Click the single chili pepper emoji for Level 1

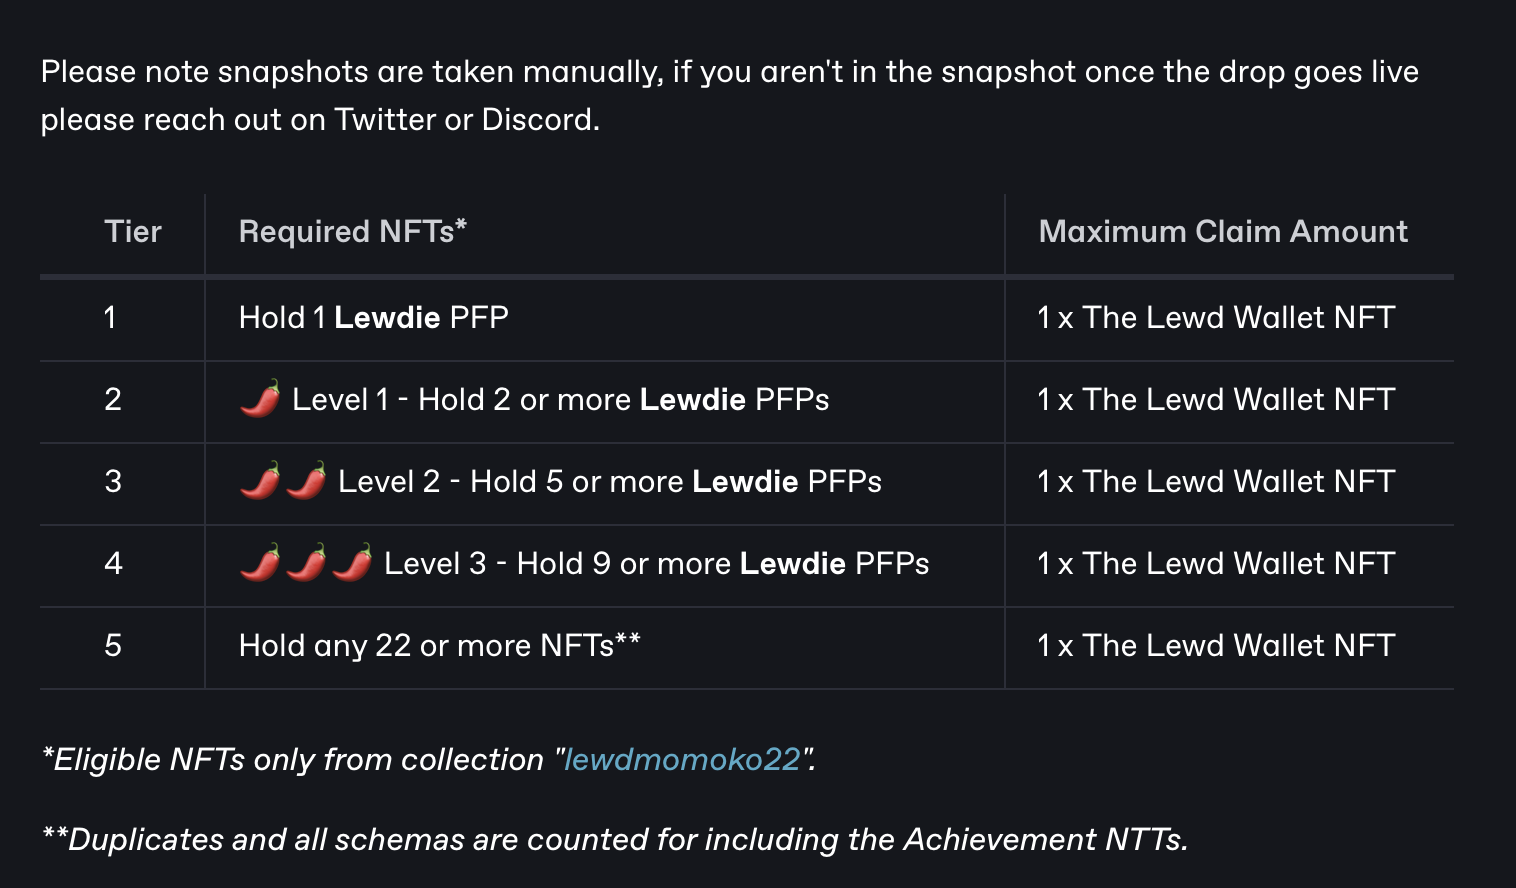point(260,399)
